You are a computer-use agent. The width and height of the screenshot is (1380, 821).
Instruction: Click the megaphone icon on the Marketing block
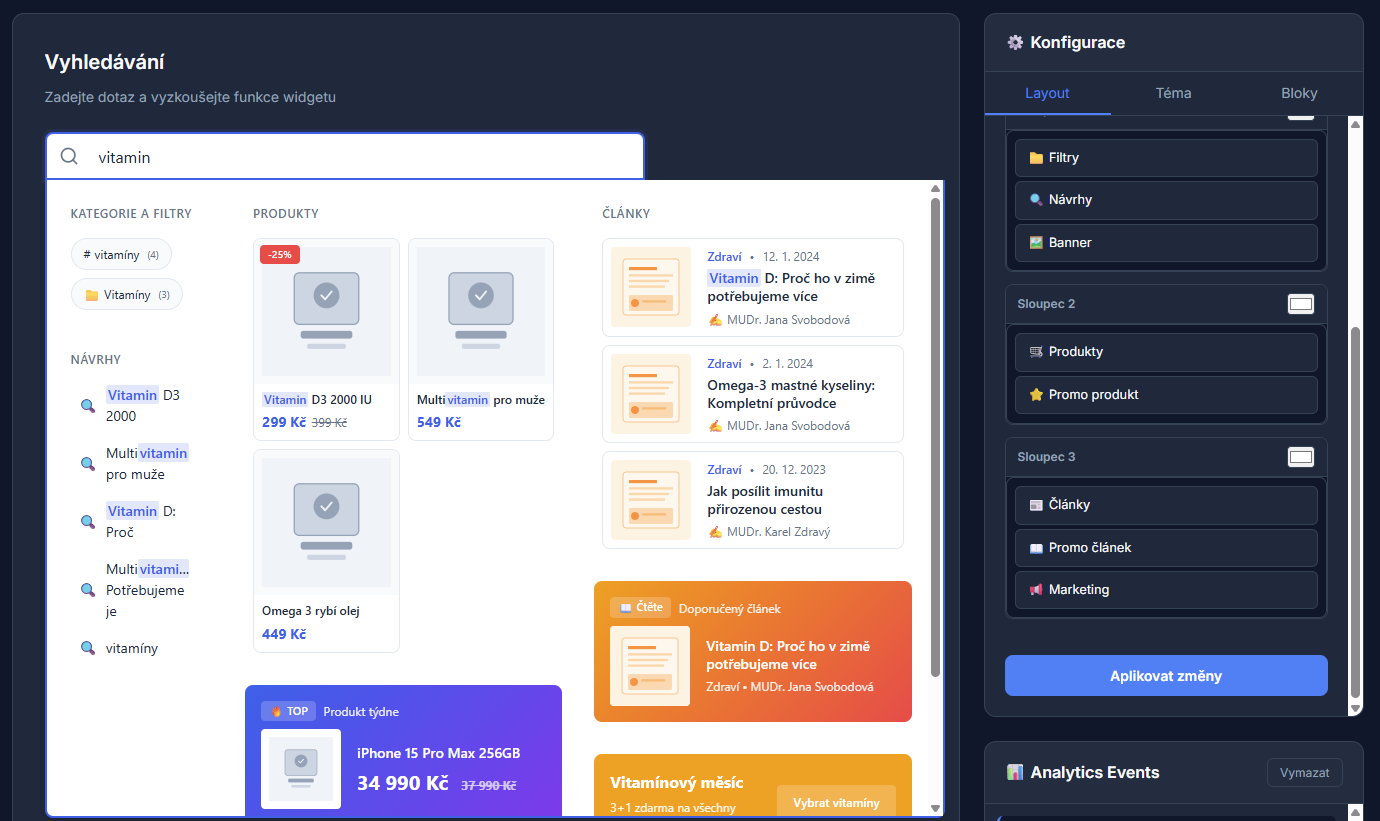coord(1036,590)
